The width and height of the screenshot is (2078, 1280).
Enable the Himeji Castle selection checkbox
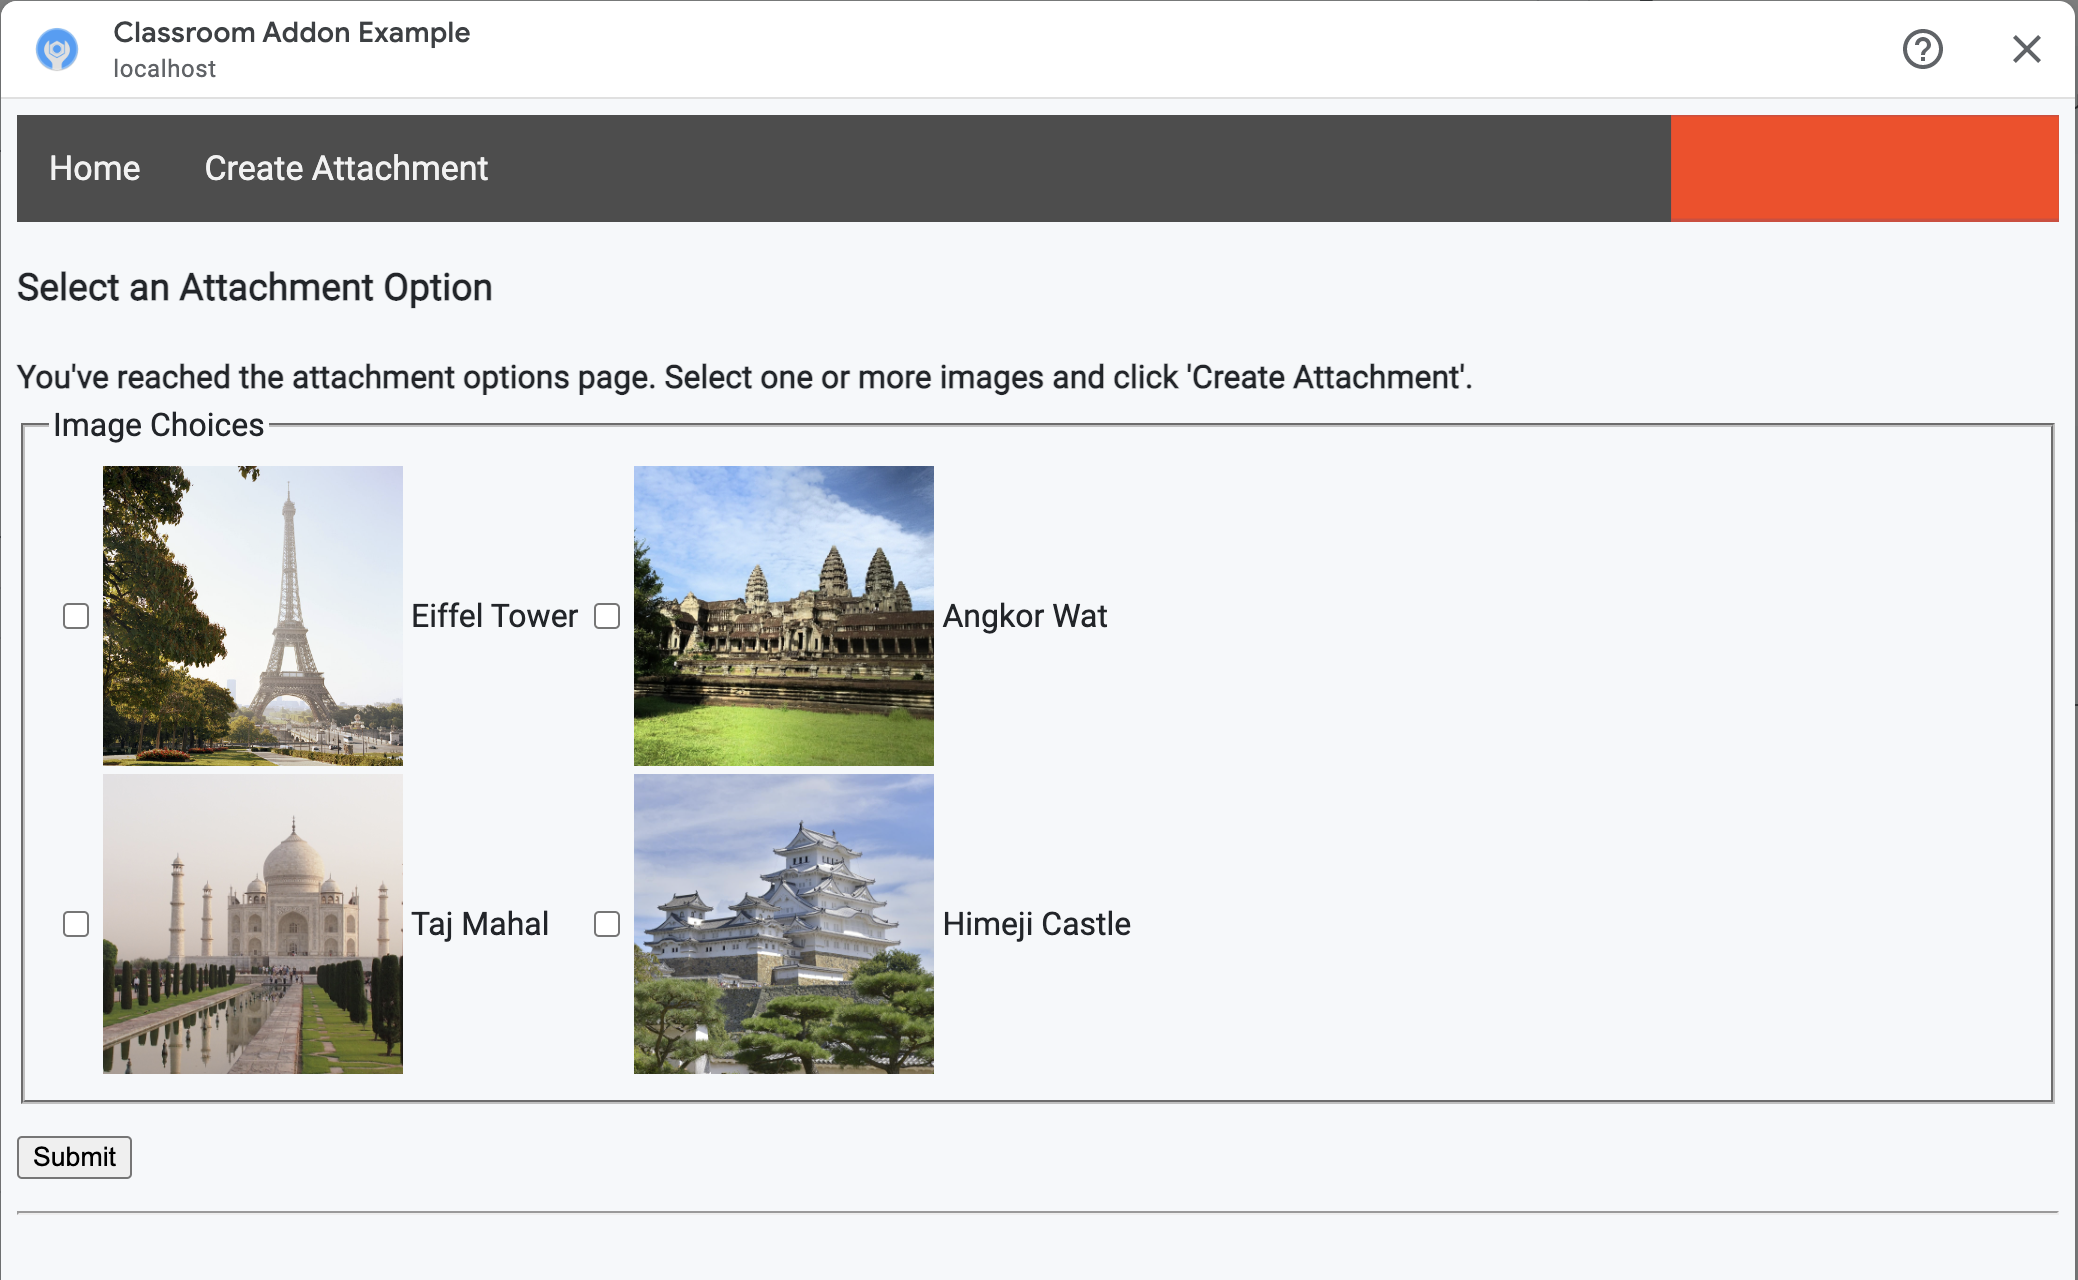(x=606, y=924)
